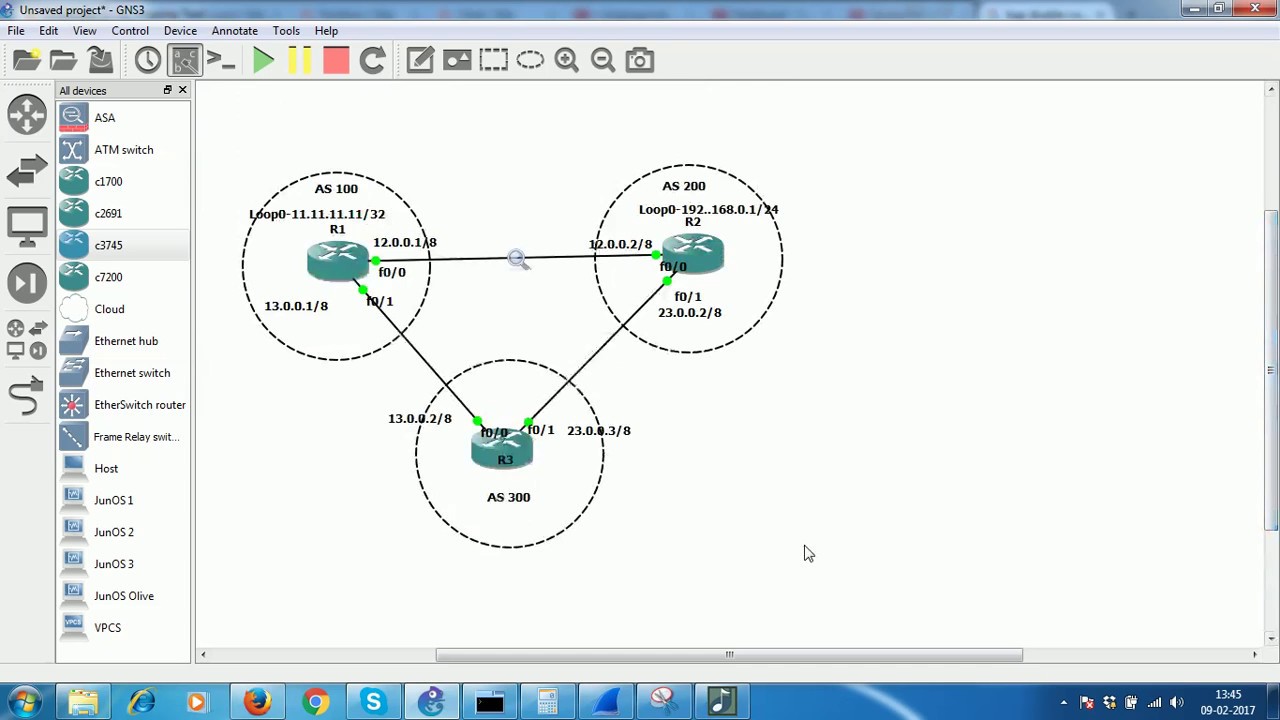Select draw ellipse tool
The image size is (1280, 720).
pos(530,60)
